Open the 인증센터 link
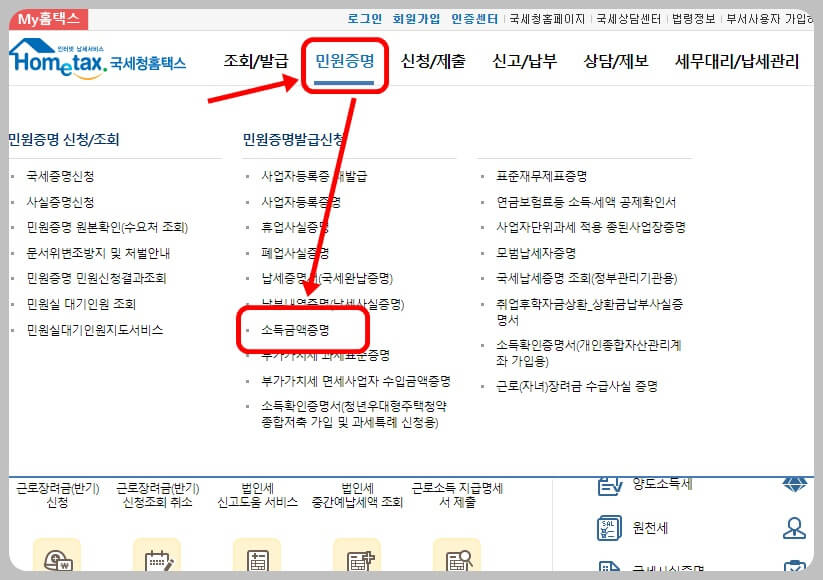823x580 pixels. 474,19
